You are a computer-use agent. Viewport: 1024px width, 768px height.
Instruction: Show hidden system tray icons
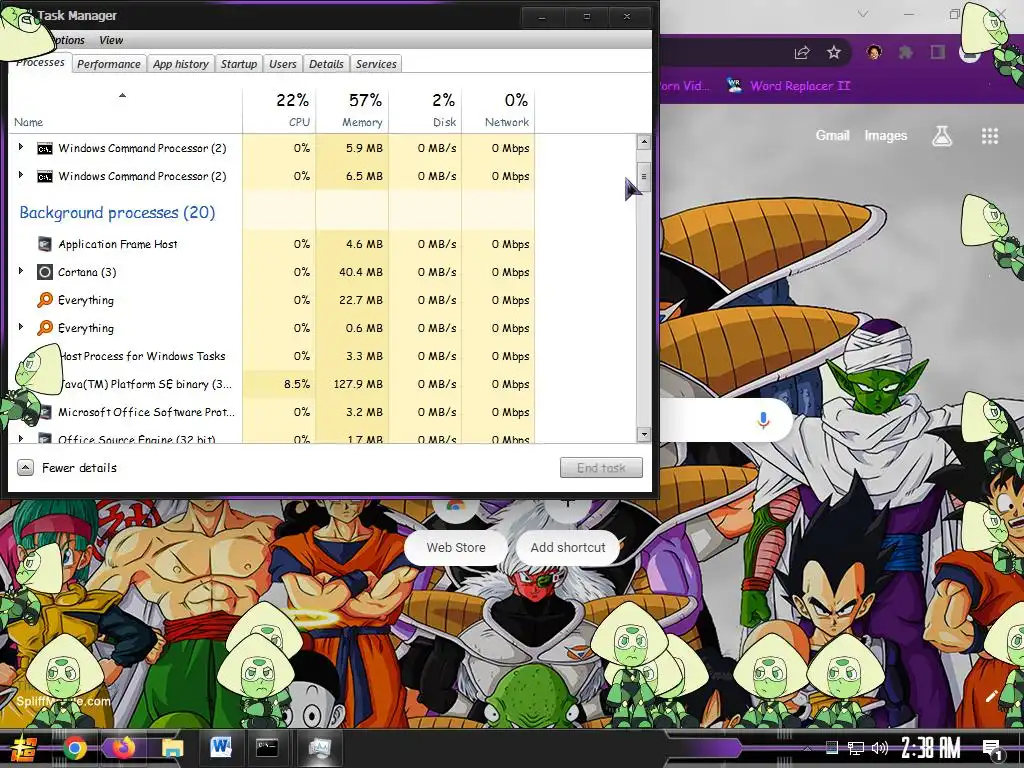click(808, 748)
